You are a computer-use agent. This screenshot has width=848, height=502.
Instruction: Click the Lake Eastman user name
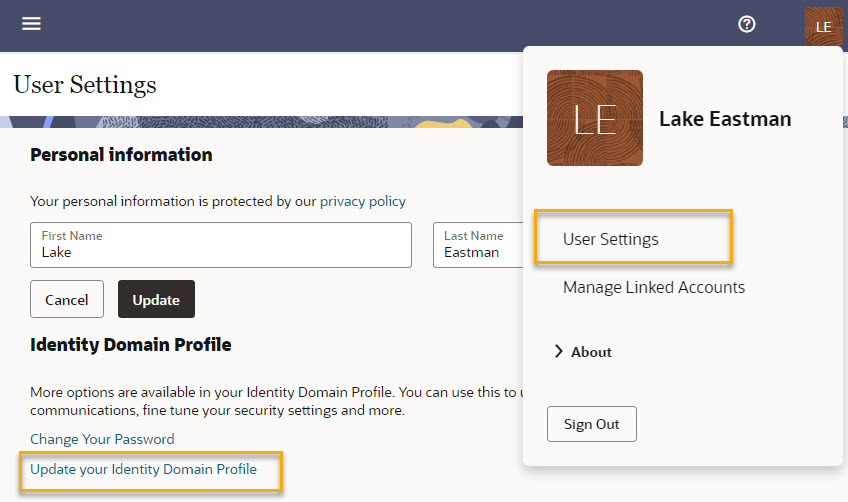(725, 119)
